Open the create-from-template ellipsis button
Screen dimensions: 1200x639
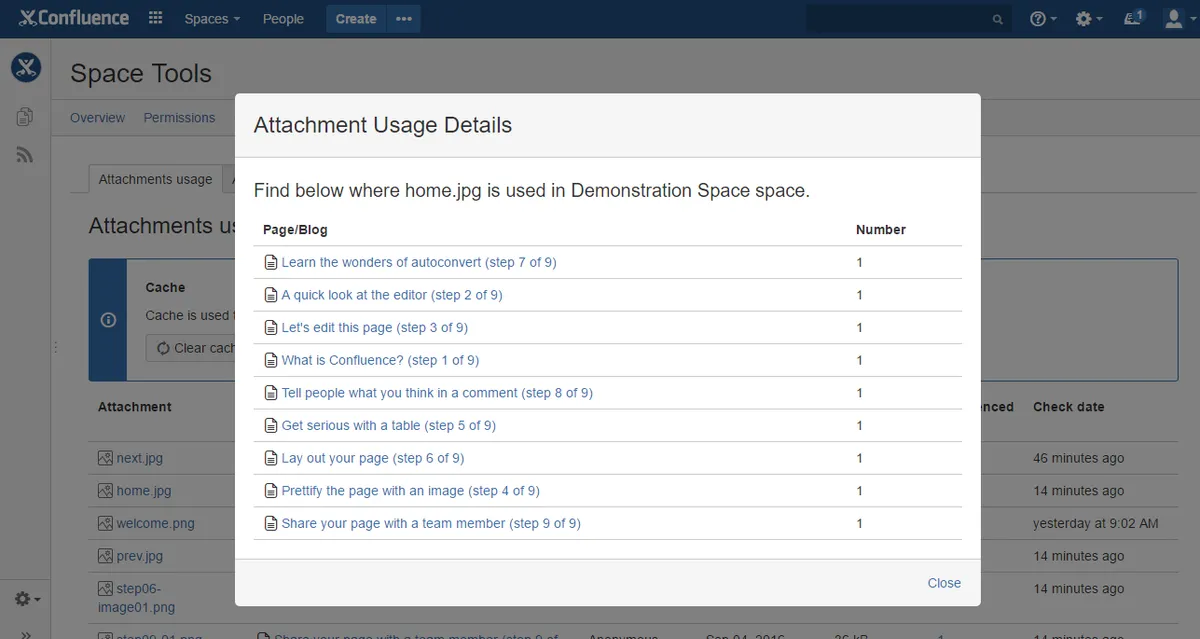404,19
